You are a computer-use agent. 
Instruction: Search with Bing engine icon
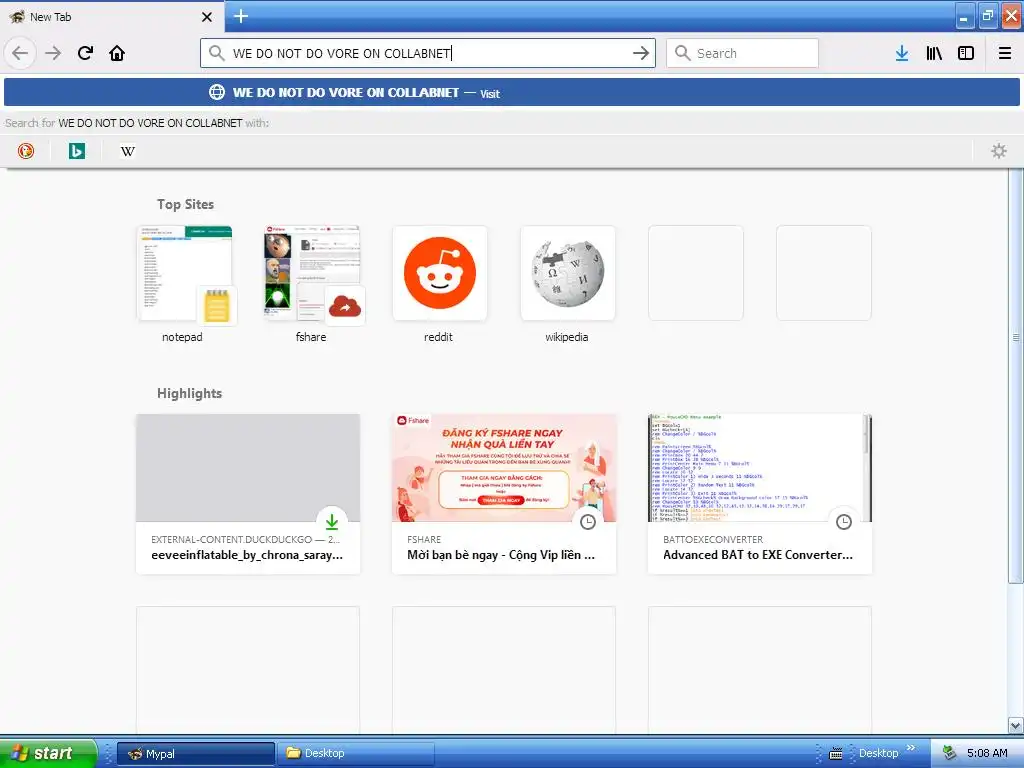(77, 151)
